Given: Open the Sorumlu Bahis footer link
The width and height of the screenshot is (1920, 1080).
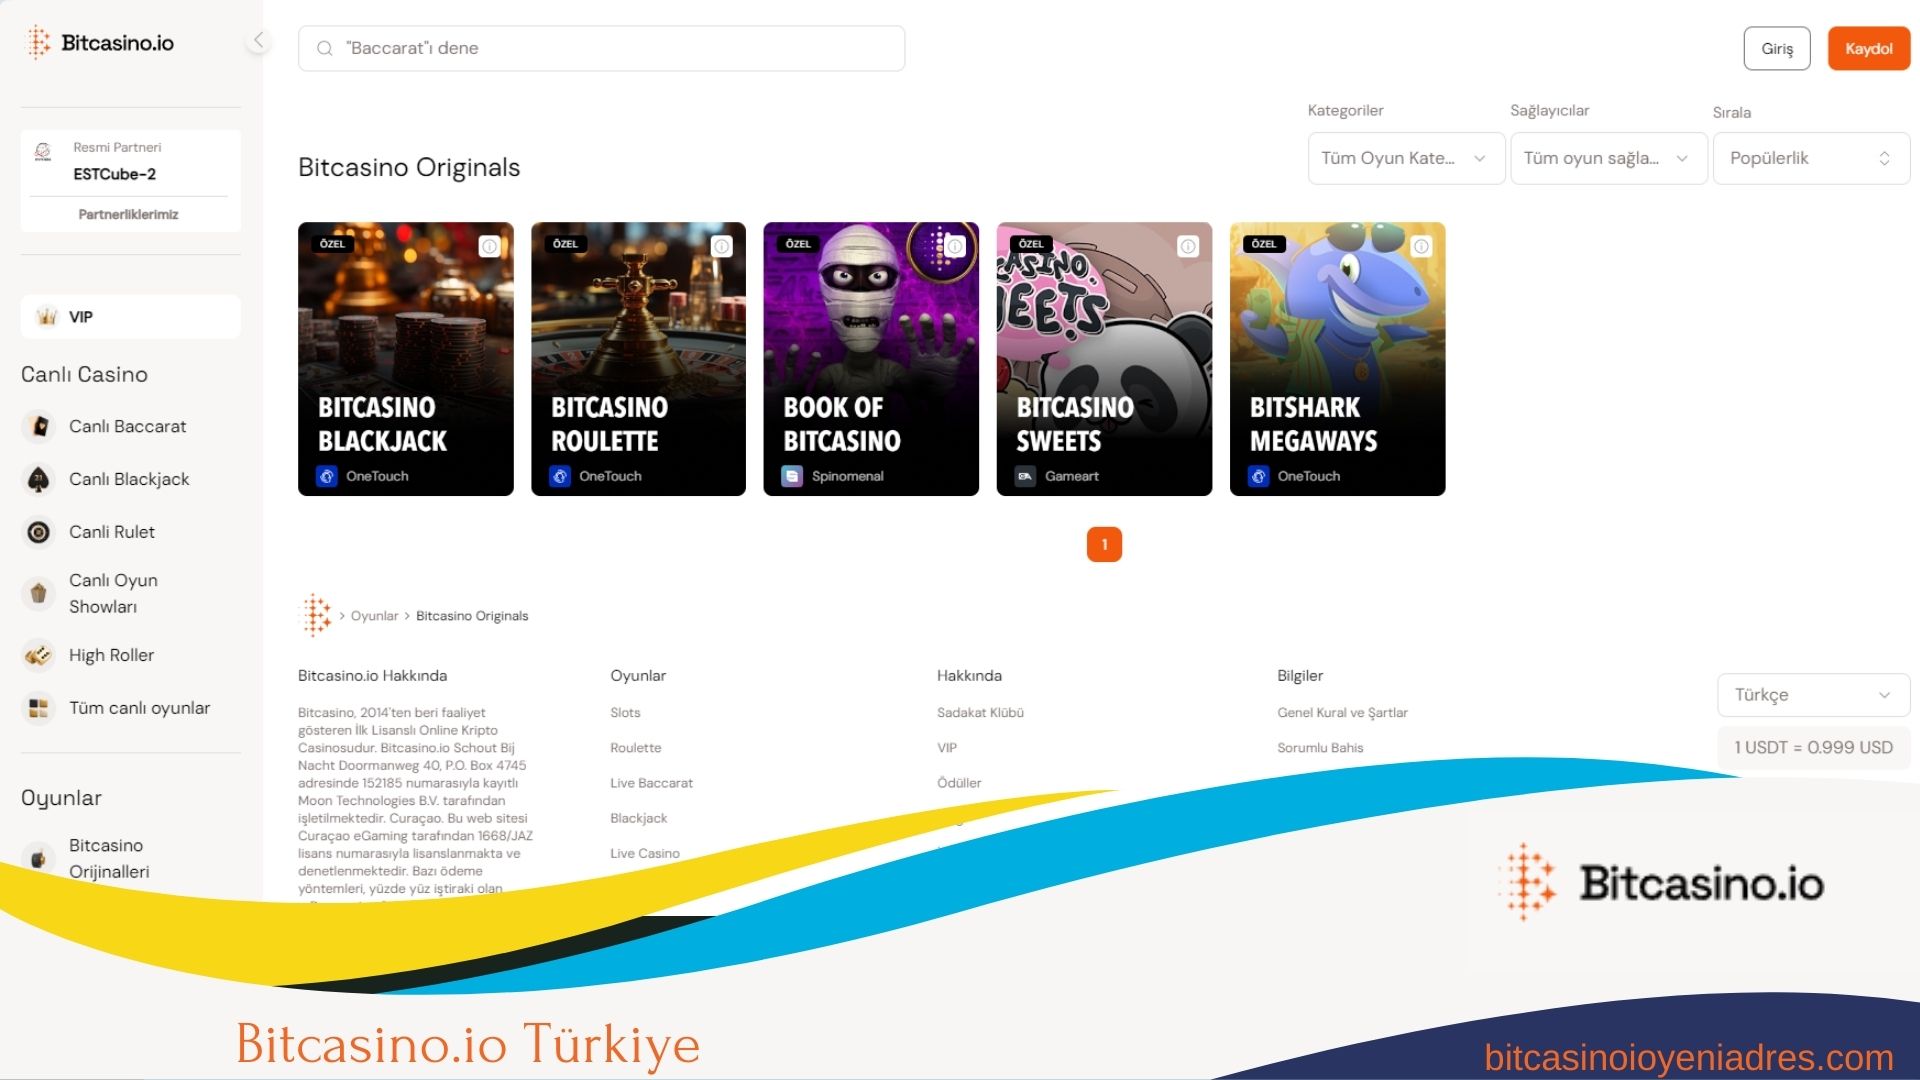Looking at the screenshot, I should coord(1320,748).
